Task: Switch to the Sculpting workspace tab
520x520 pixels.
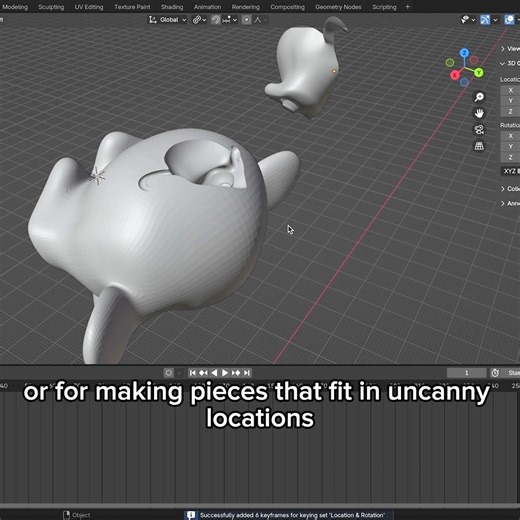Action: click(51, 7)
